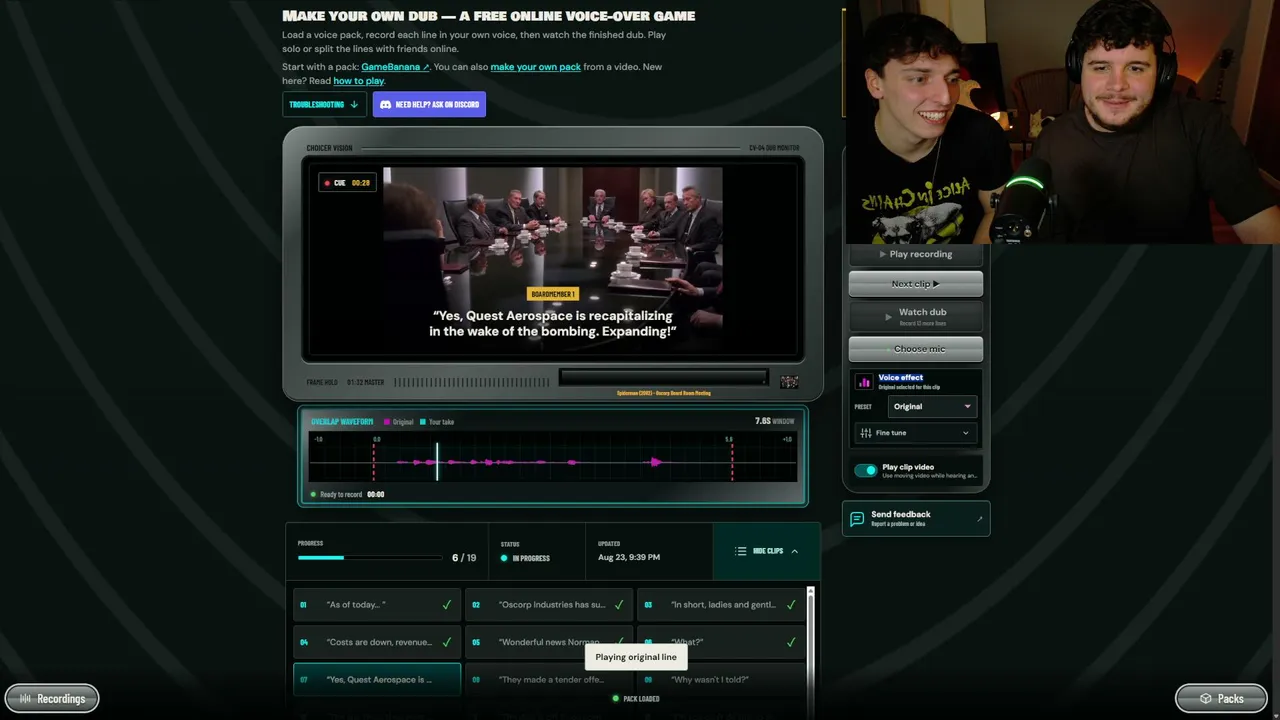Viewport: 1280px width, 720px height.
Task: Click Need Help? Ask on Discord button
Action: click(x=429, y=104)
